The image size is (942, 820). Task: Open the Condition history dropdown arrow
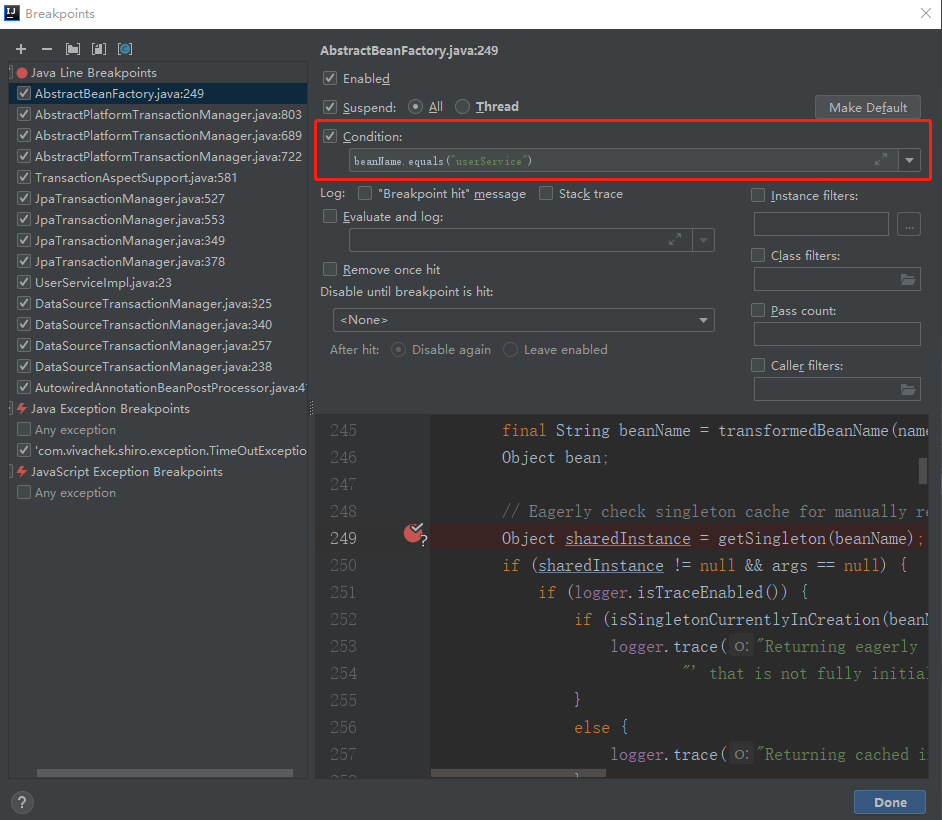[x=909, y=160]
